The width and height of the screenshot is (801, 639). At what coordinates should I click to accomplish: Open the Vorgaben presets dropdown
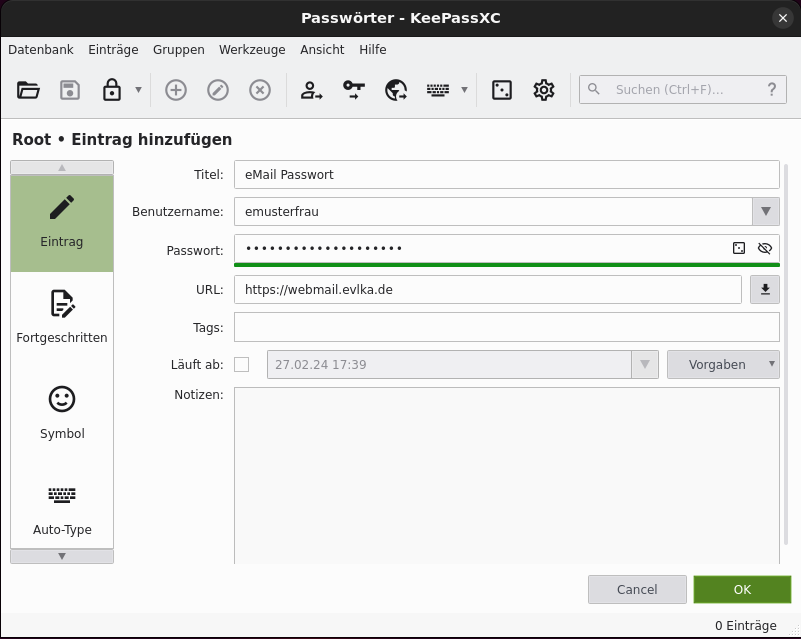point(723,365)
